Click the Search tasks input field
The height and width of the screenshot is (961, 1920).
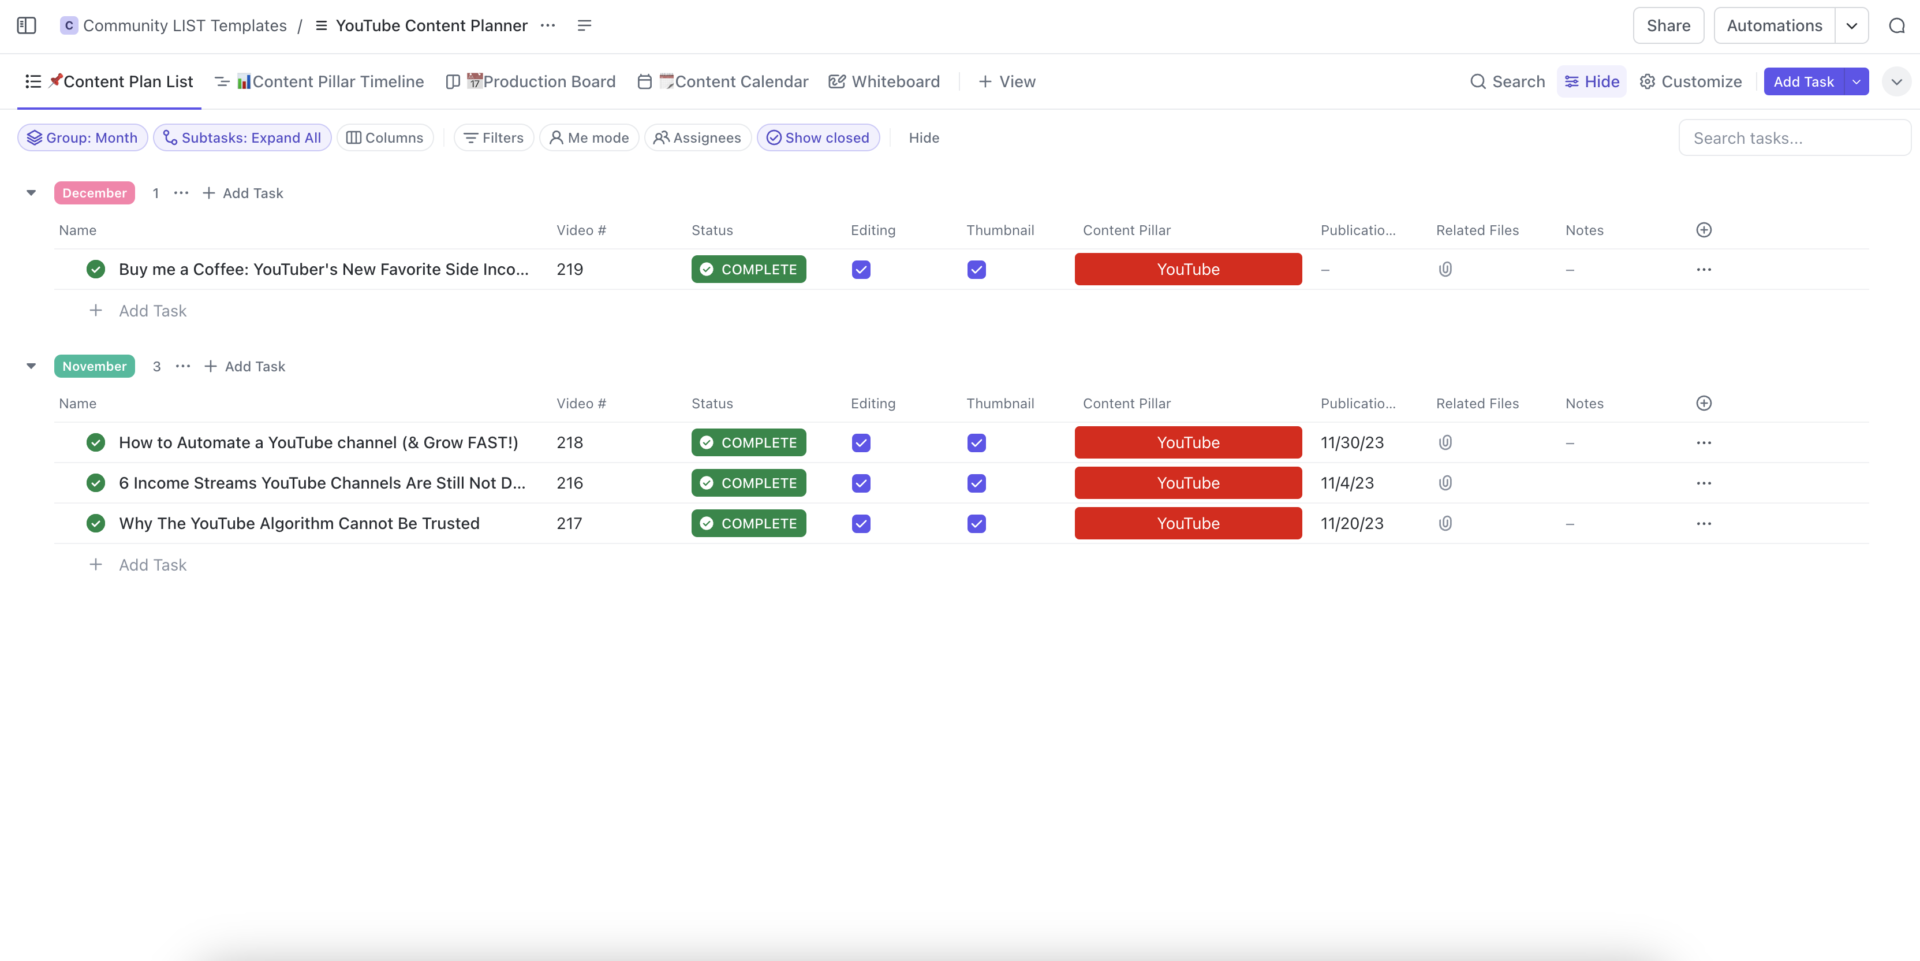point(1794,138)
